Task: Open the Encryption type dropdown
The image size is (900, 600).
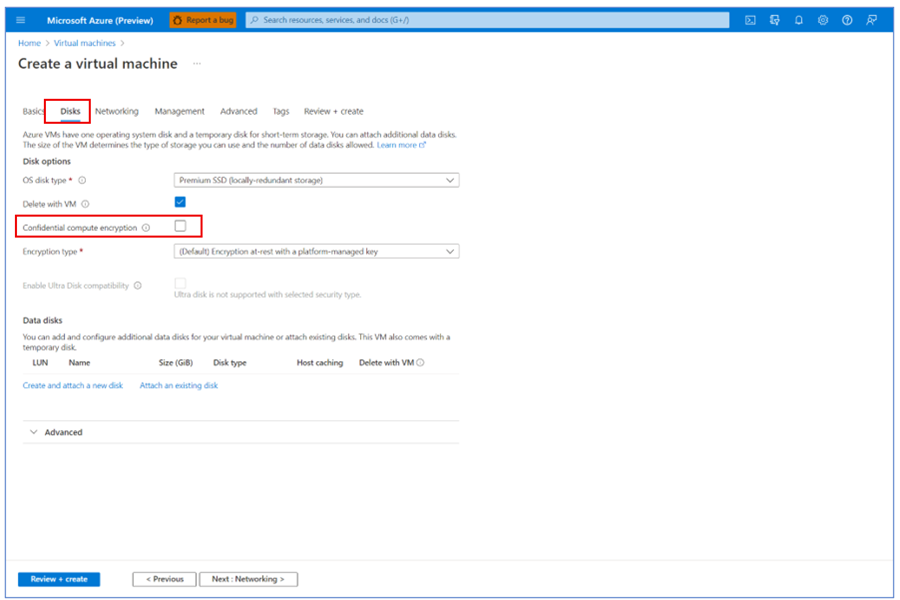Action: pos(316,251)
